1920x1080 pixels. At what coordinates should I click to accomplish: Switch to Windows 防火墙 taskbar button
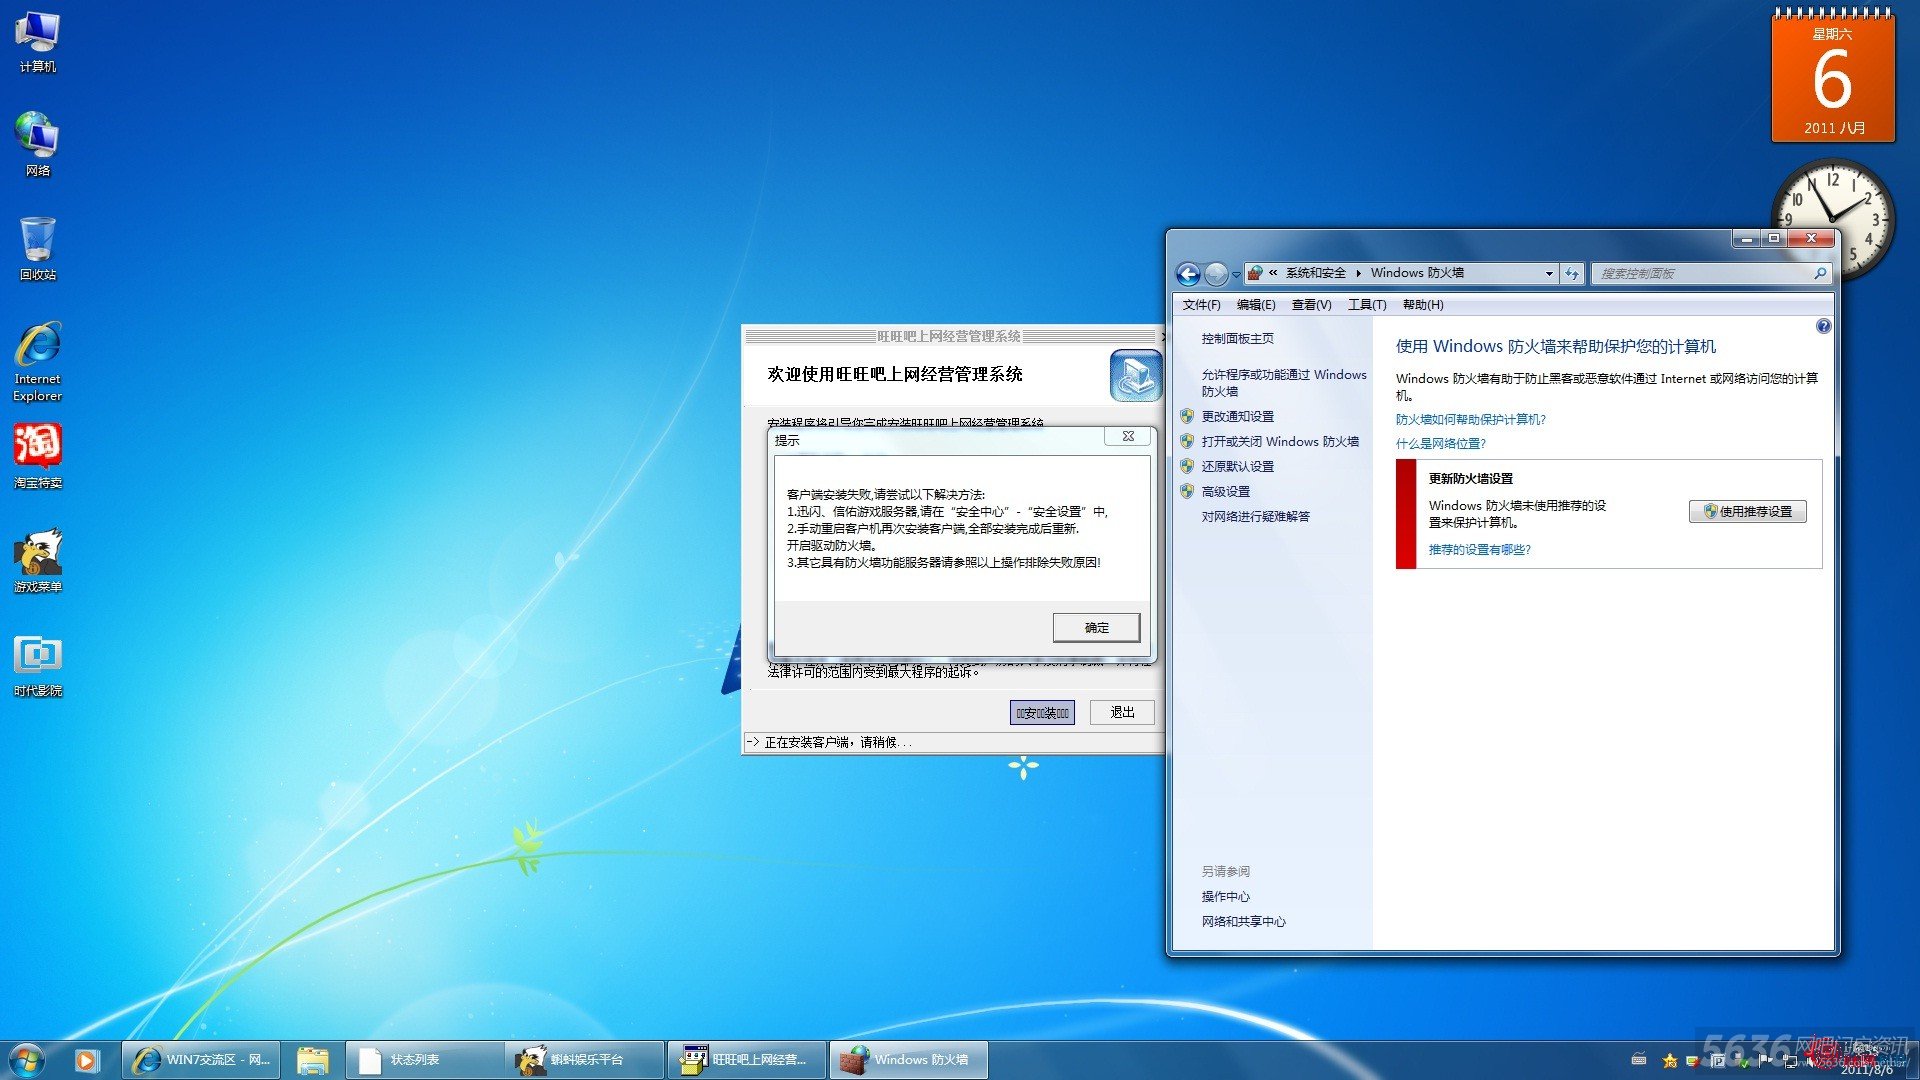click(909, 1060)
